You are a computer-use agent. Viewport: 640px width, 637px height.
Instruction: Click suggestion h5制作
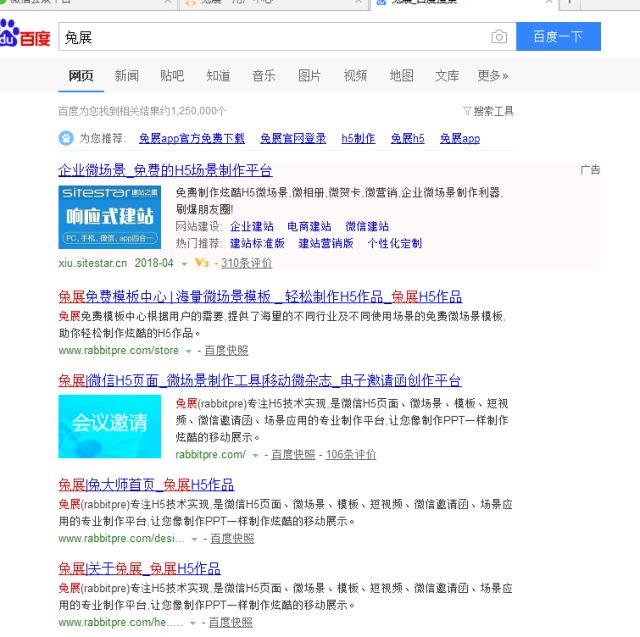(358, 138)
